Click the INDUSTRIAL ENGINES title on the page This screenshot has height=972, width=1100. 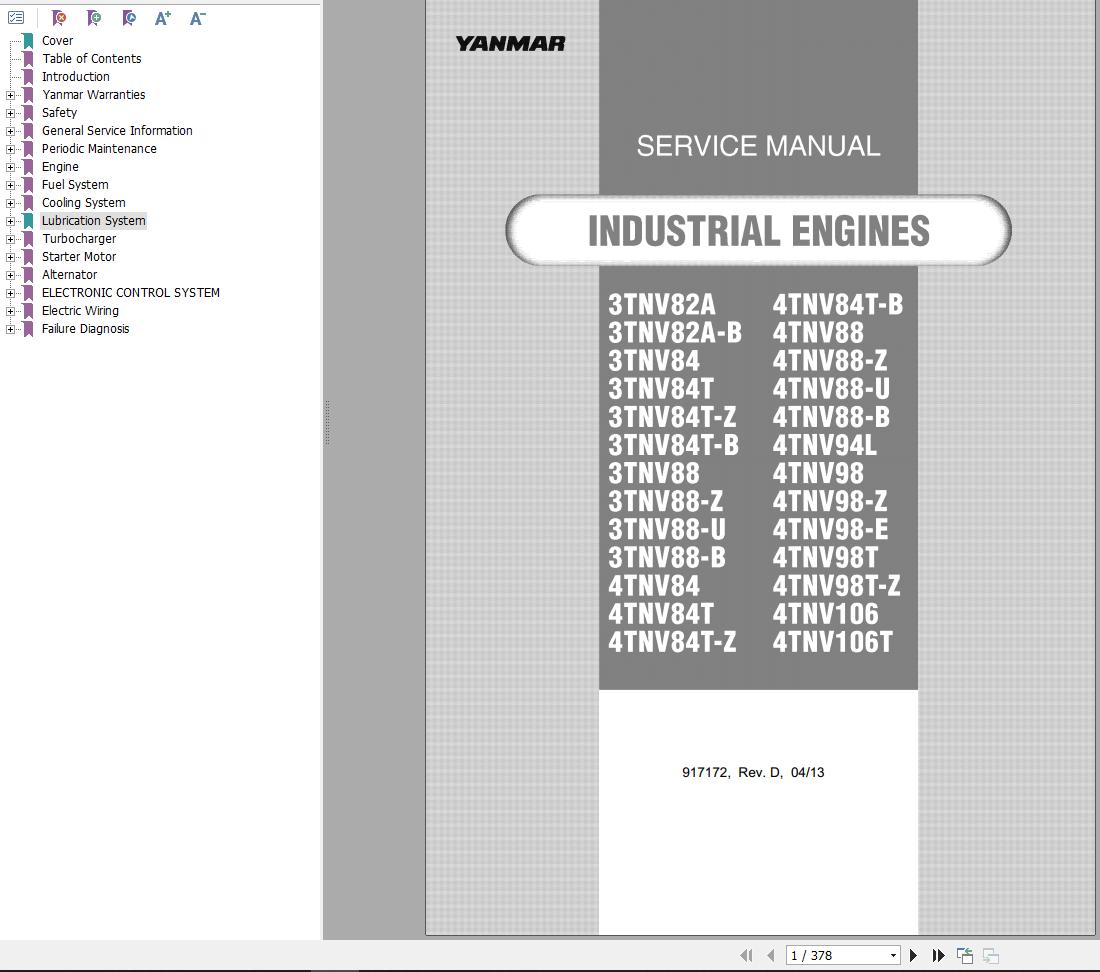coord(758,231)
